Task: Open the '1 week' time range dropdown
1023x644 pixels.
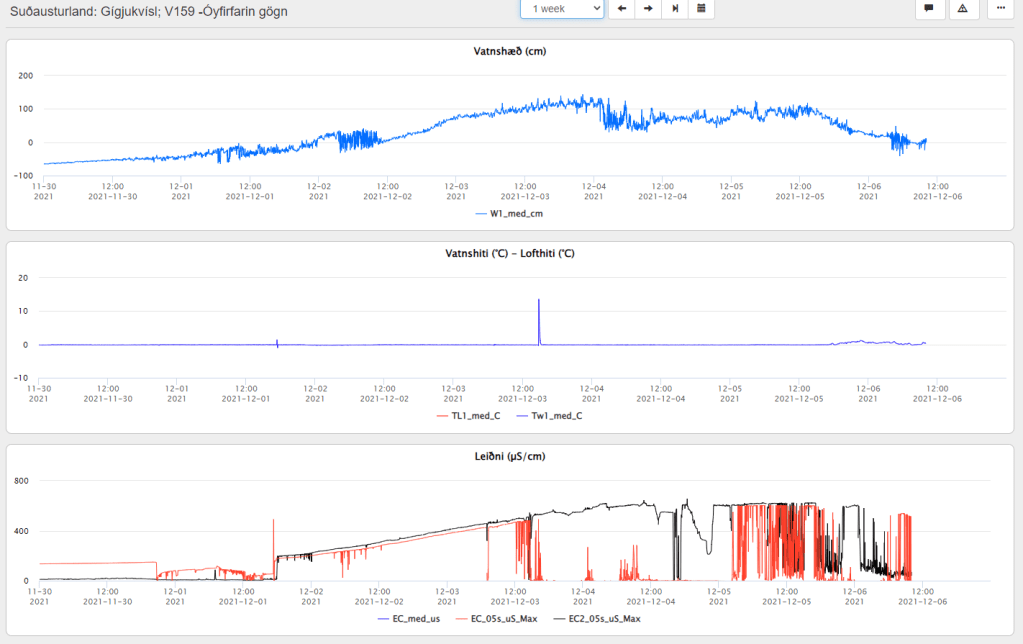Action: point(561,9)
